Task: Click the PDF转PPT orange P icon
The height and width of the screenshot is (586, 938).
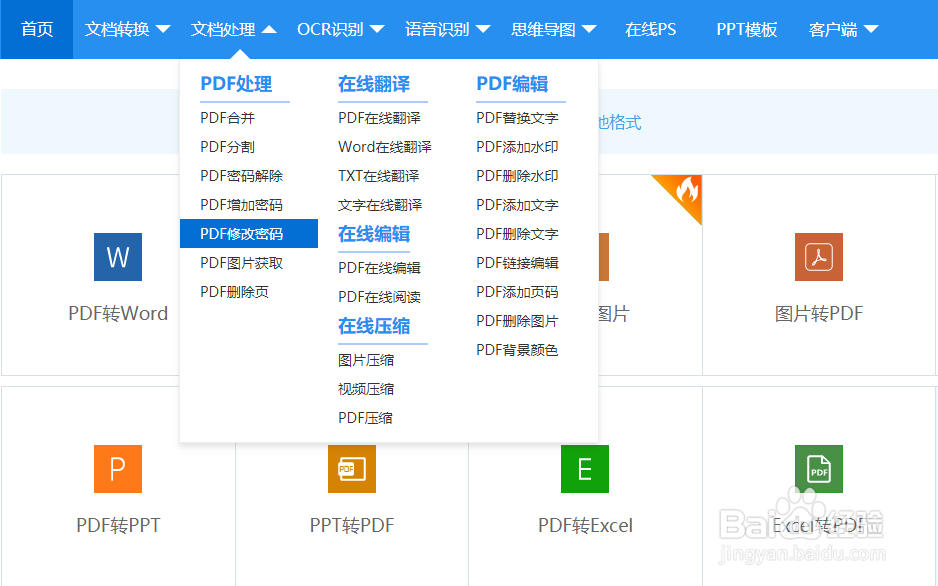Action: tap(118, 469)
